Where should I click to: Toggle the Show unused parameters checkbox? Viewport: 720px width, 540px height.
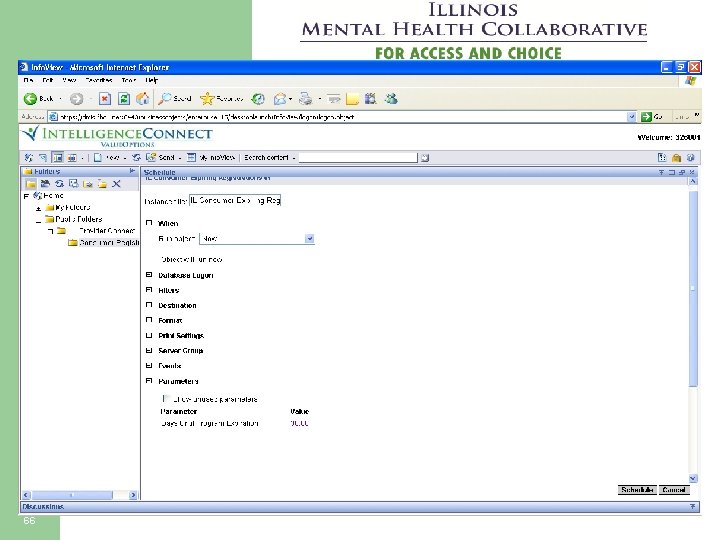pos(166,399)
